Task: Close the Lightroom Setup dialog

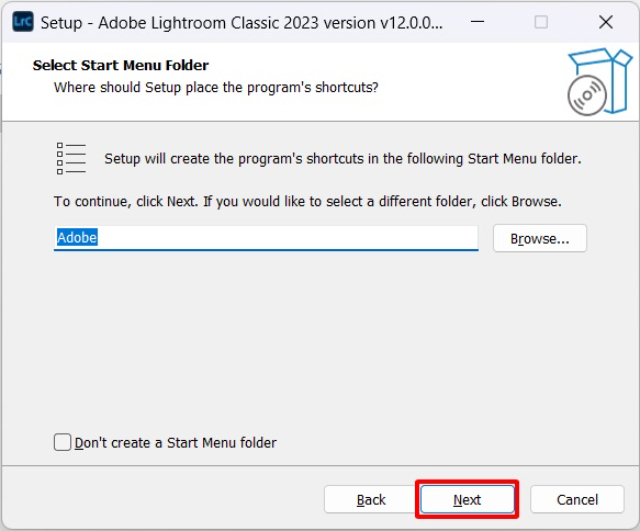Action: pos(605,22)
